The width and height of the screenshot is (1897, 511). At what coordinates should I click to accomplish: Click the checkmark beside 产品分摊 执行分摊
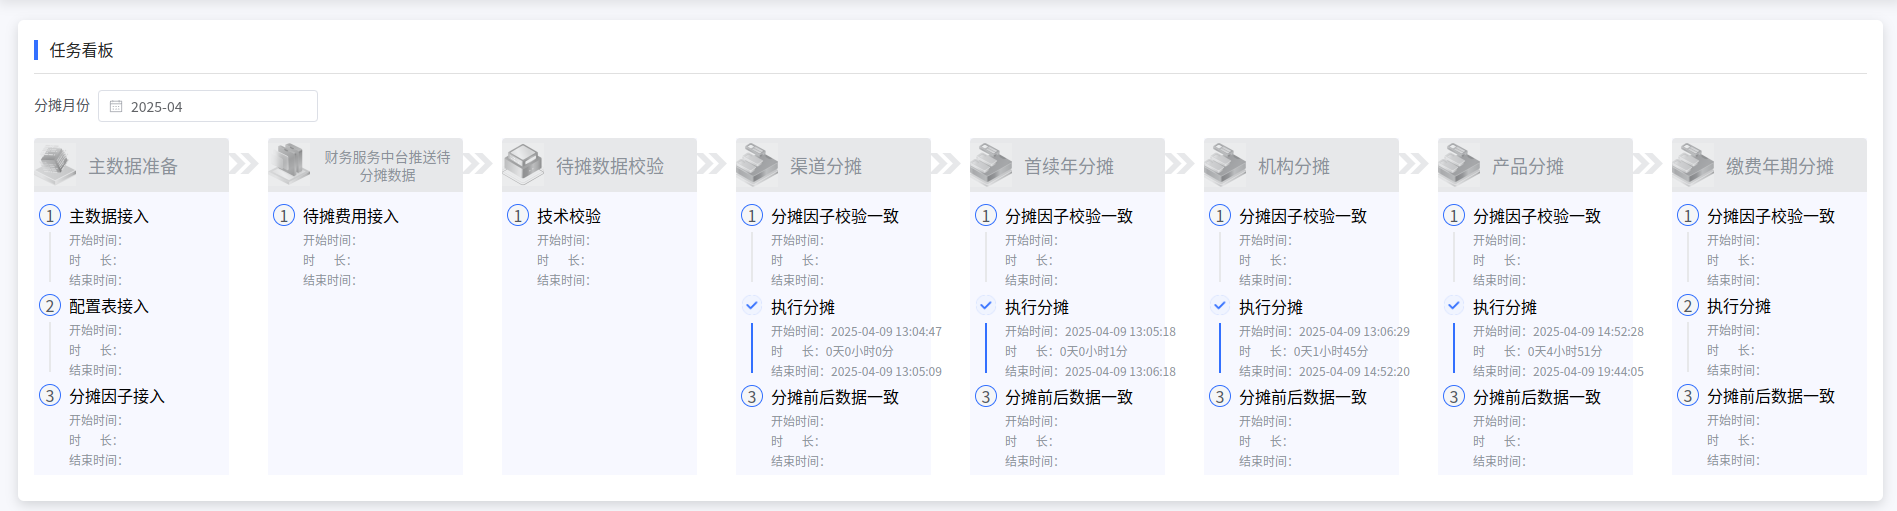click(1454, 305)
